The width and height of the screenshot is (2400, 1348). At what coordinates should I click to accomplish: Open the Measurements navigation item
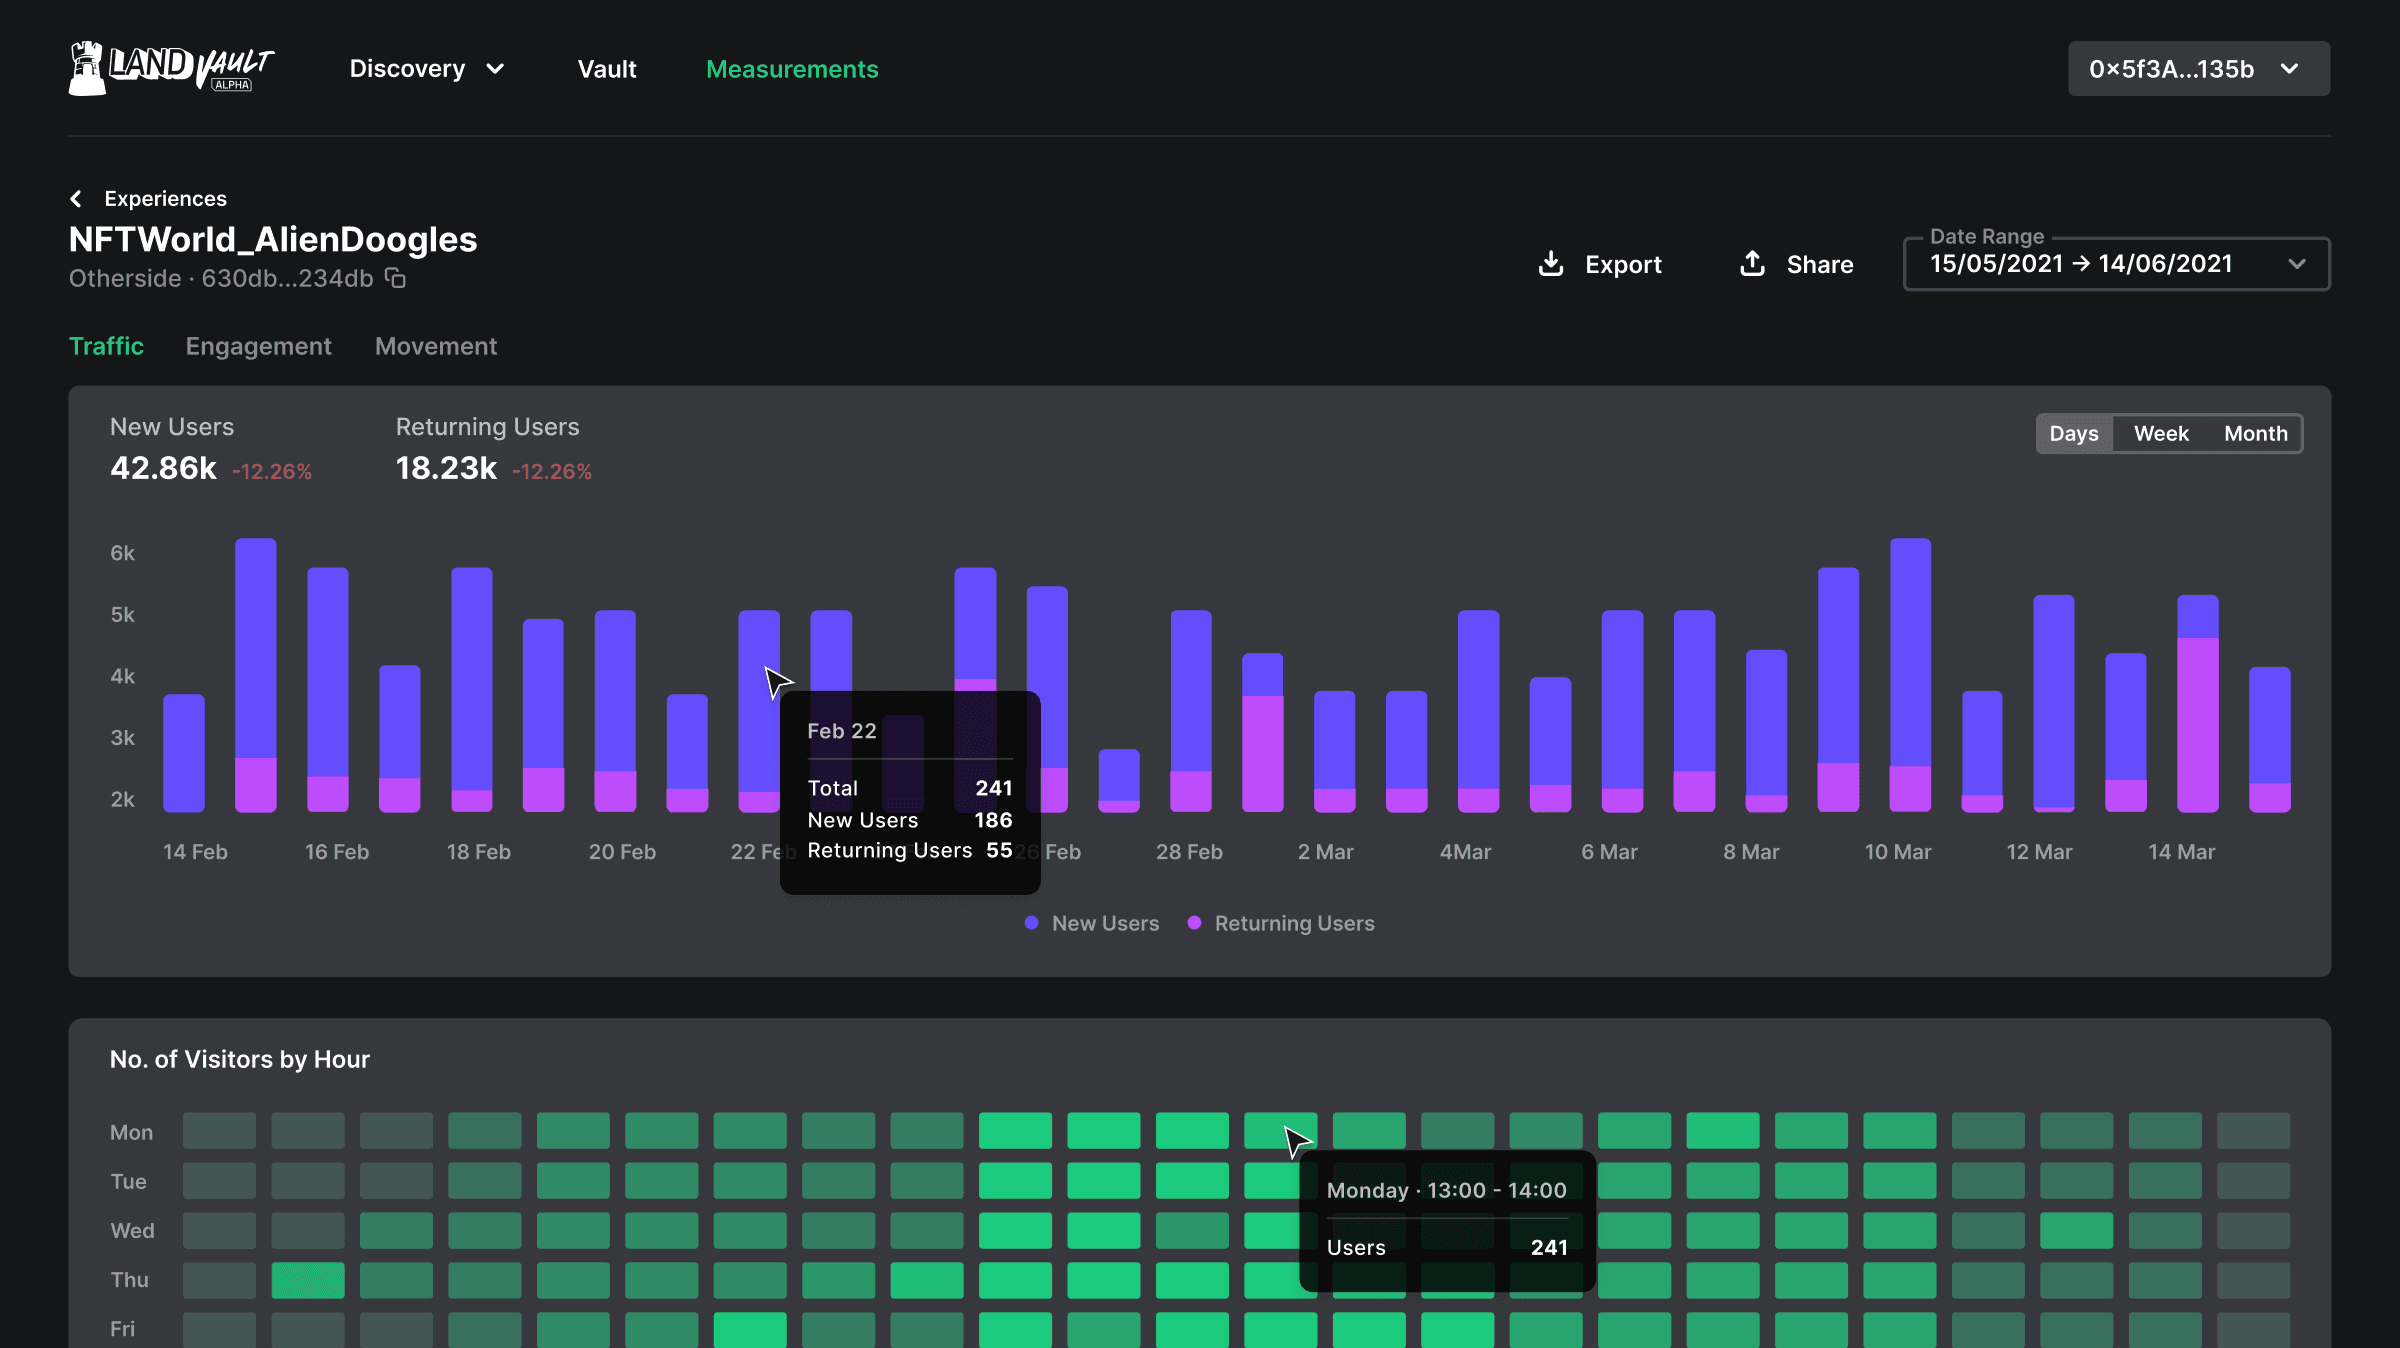point(792,69)
